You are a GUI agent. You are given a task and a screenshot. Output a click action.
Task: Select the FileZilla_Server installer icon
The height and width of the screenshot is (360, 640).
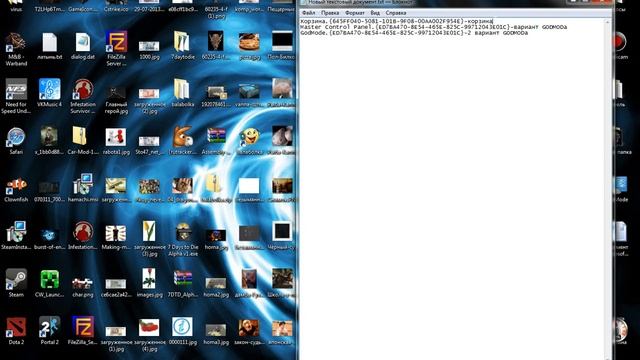point(83,331)
